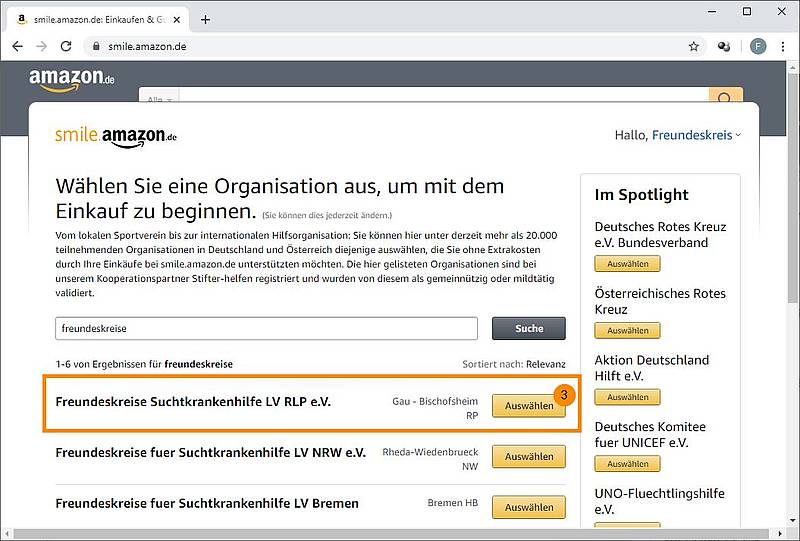Close the smile.amazon.de browser tab
Image resolution: width=800 pixels, height=541 pixels.
(177, 20)
